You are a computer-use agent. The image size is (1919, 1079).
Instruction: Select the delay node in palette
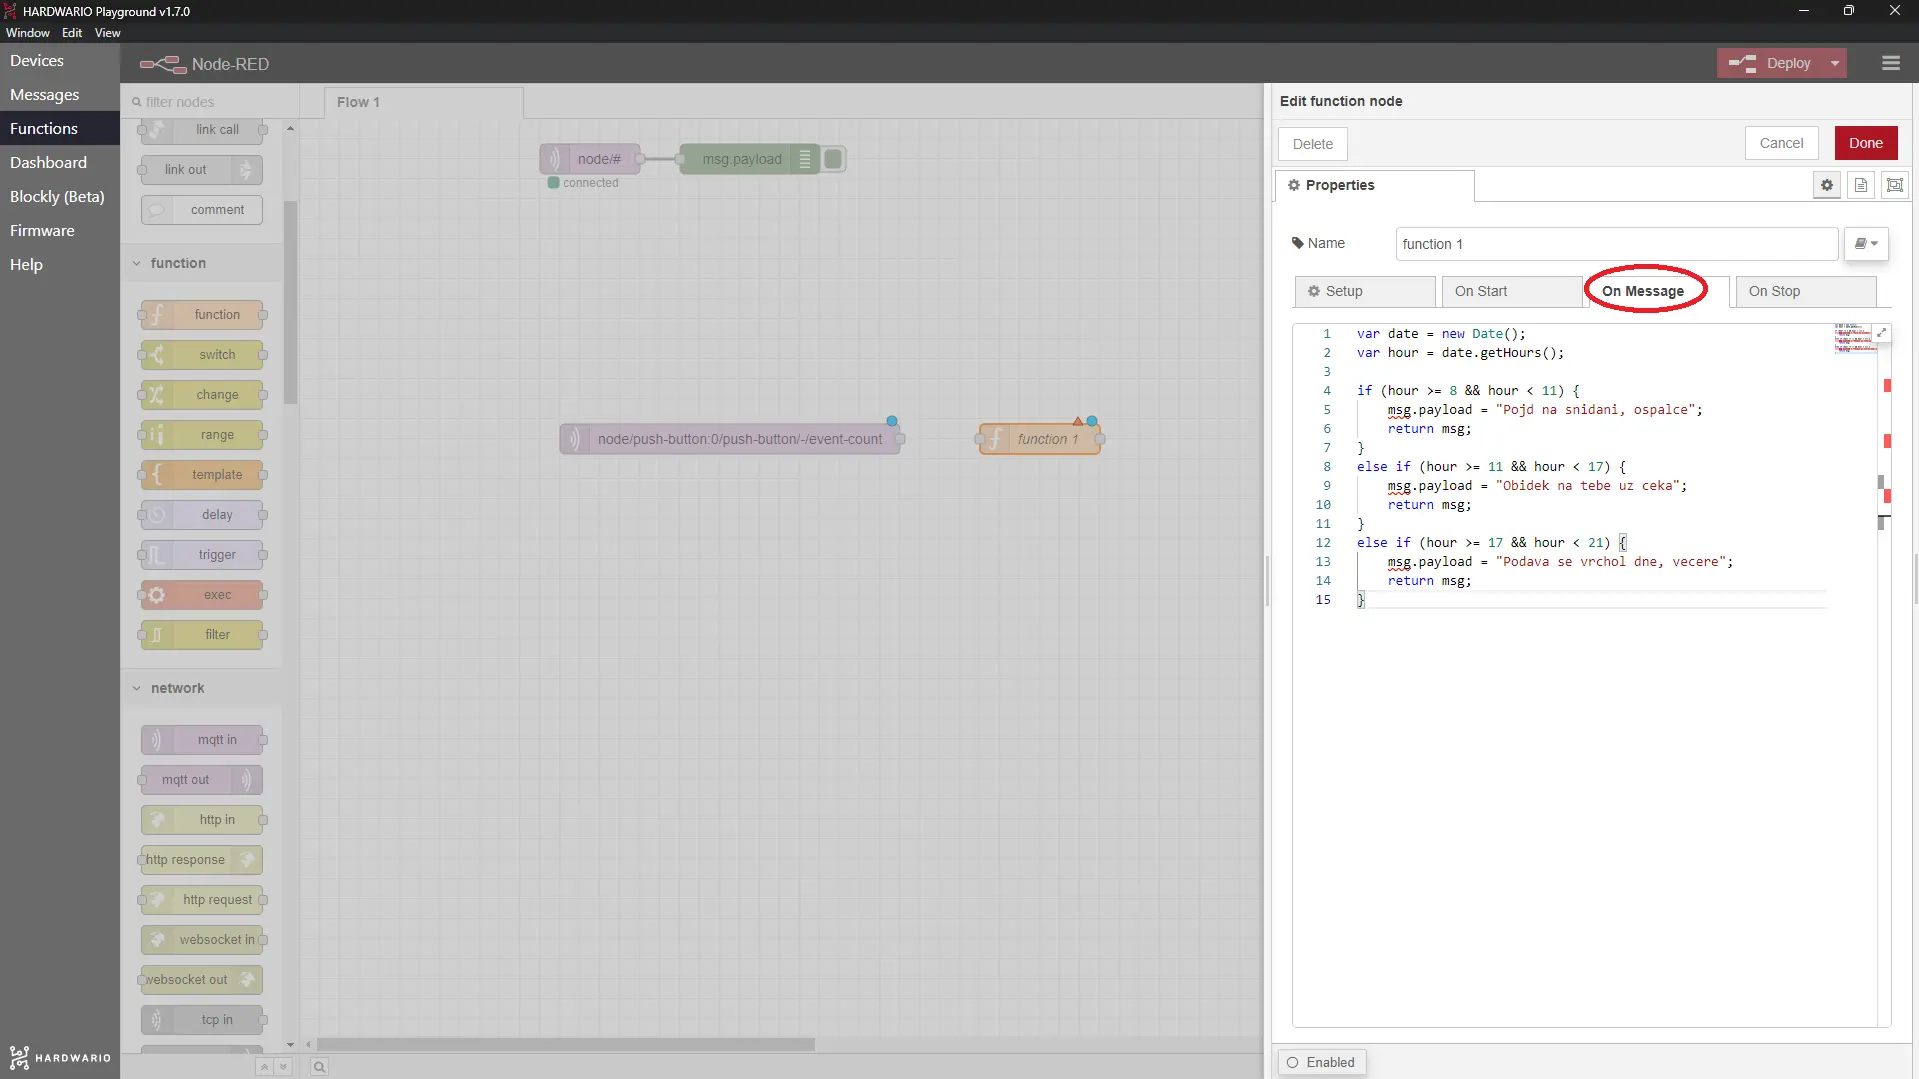pyautogui.click(x=202, y=515)
